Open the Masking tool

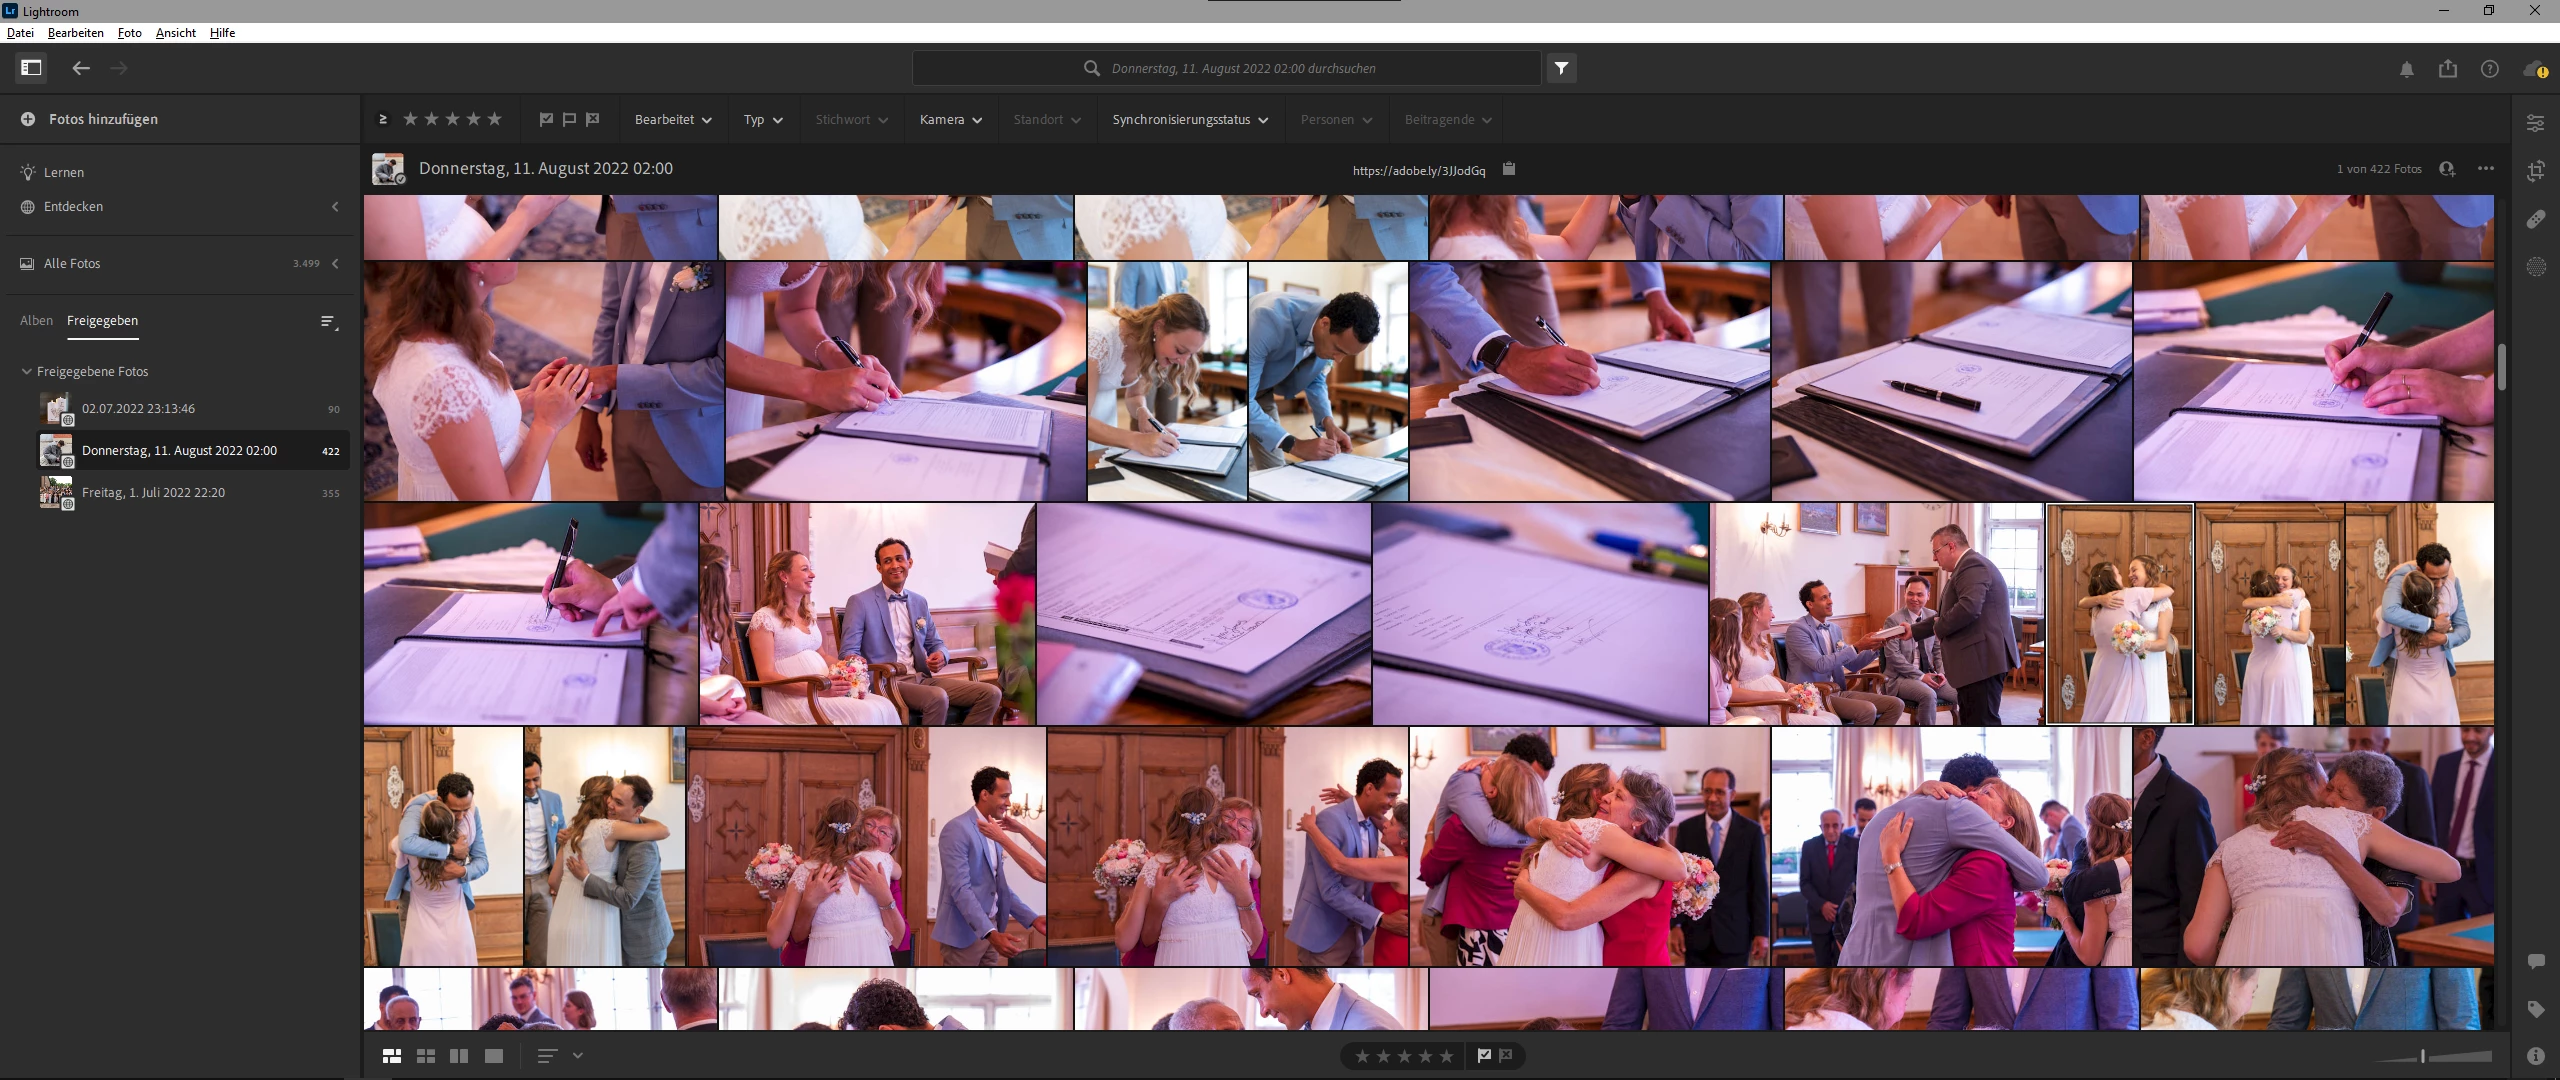[x=2535, y=267]
